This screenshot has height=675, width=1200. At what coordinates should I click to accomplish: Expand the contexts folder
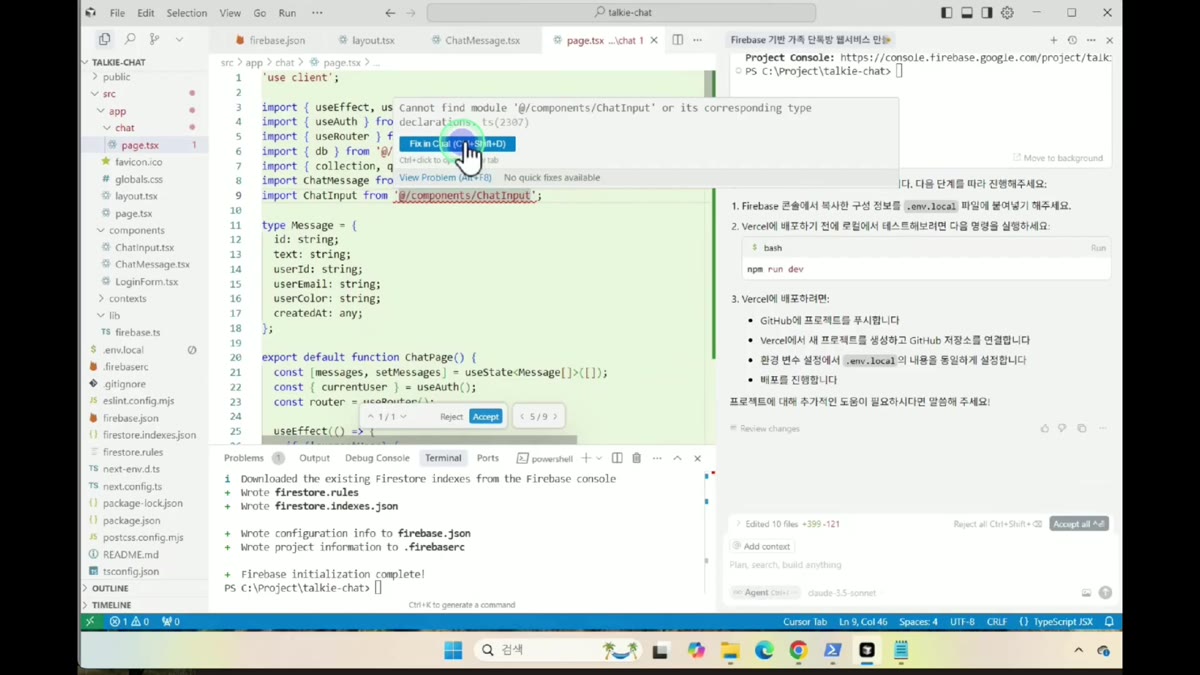coord(127,298)
